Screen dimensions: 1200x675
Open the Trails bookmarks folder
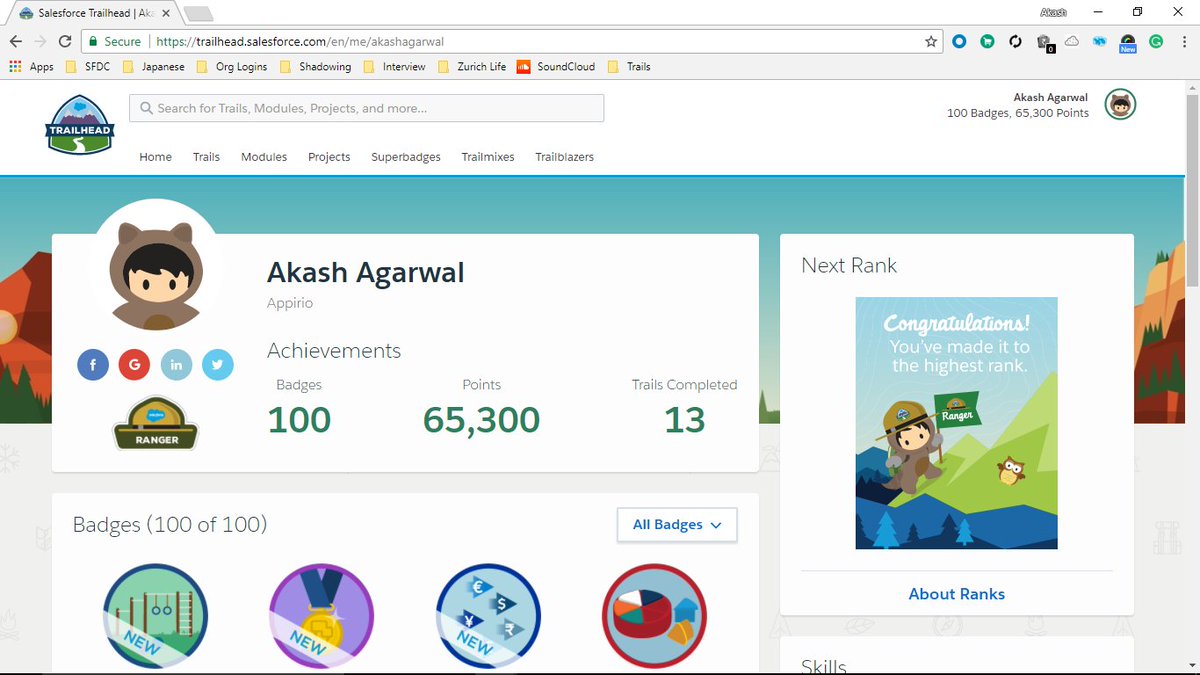coord(629,67)
